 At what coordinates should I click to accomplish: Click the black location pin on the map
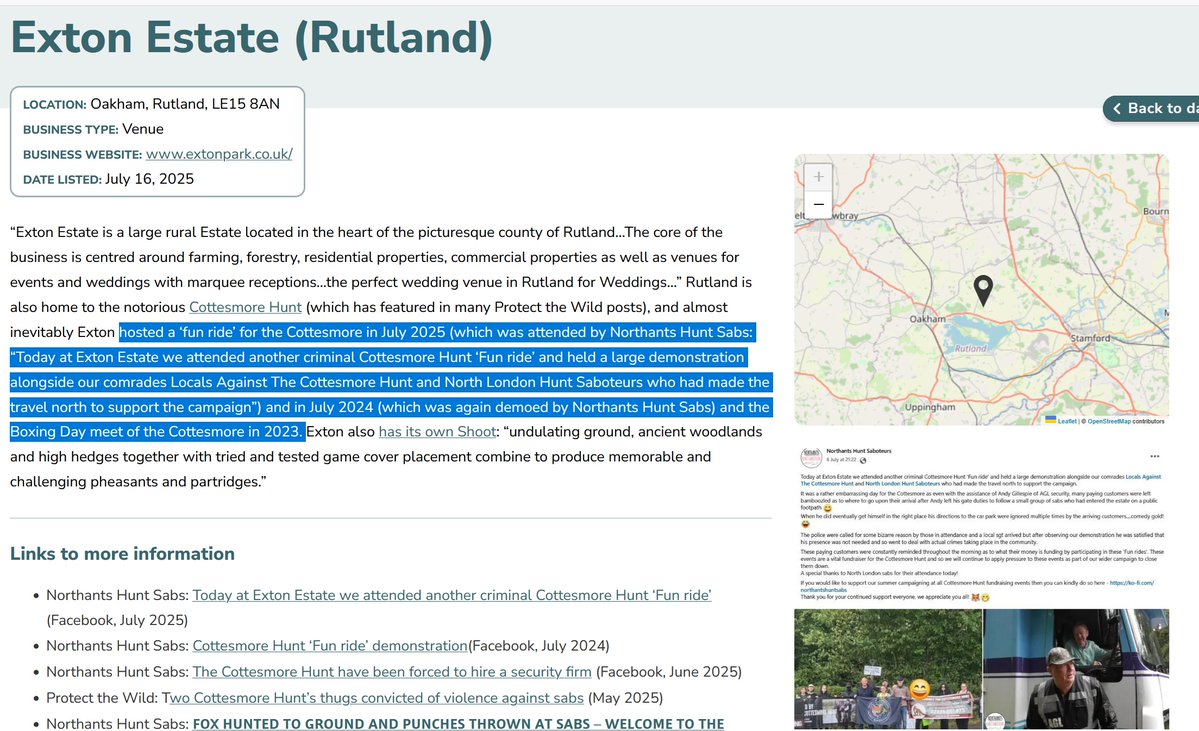point(983,291)
